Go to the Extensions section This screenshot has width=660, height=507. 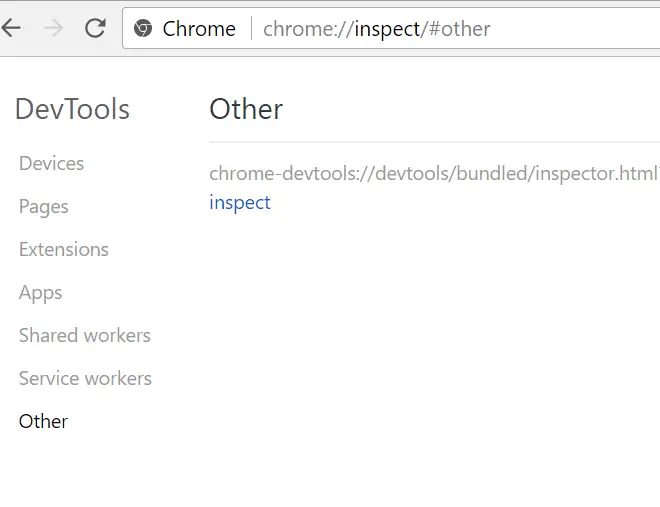64,249
